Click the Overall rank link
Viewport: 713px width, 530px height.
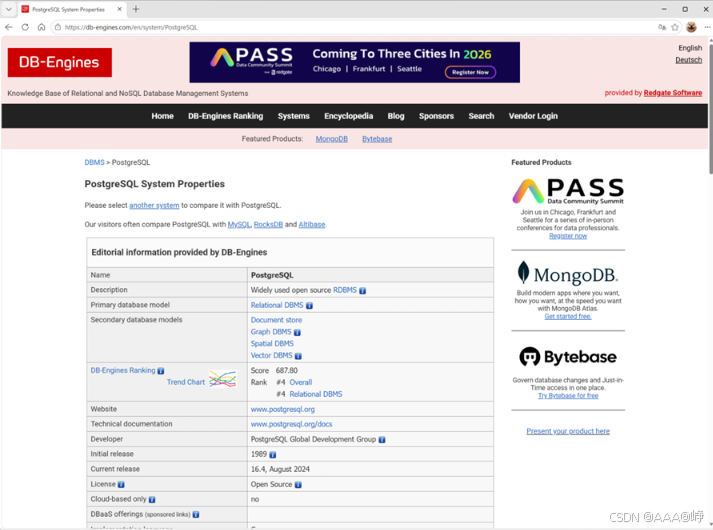coord(301,382)
